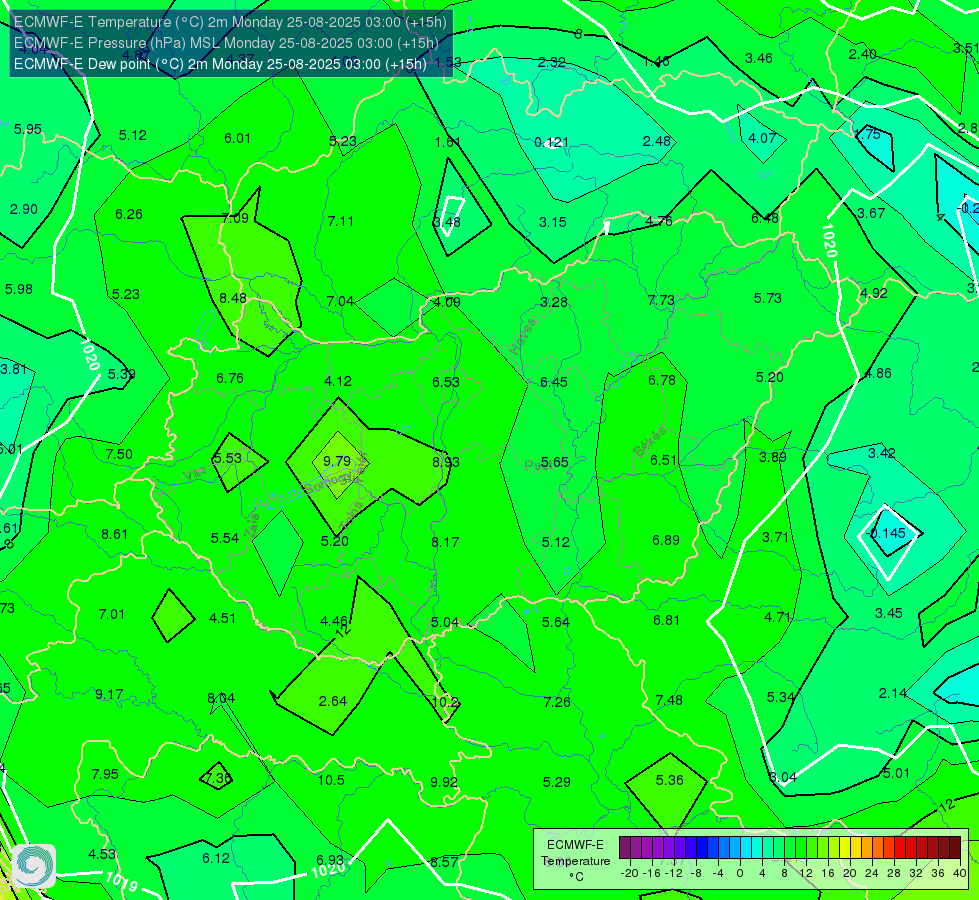Click the temperature value 4.71

(x=778, y=618)
